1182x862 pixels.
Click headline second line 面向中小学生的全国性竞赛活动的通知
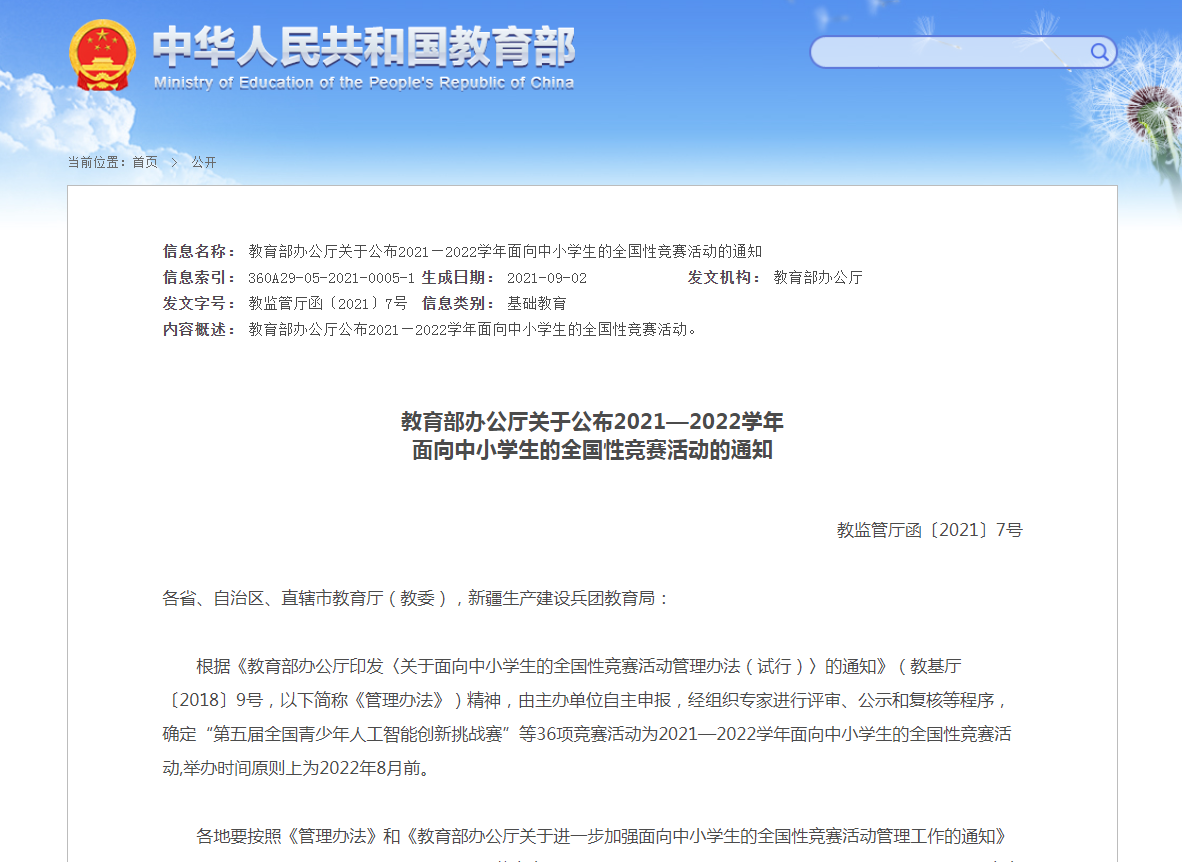(x=592, y=450)
